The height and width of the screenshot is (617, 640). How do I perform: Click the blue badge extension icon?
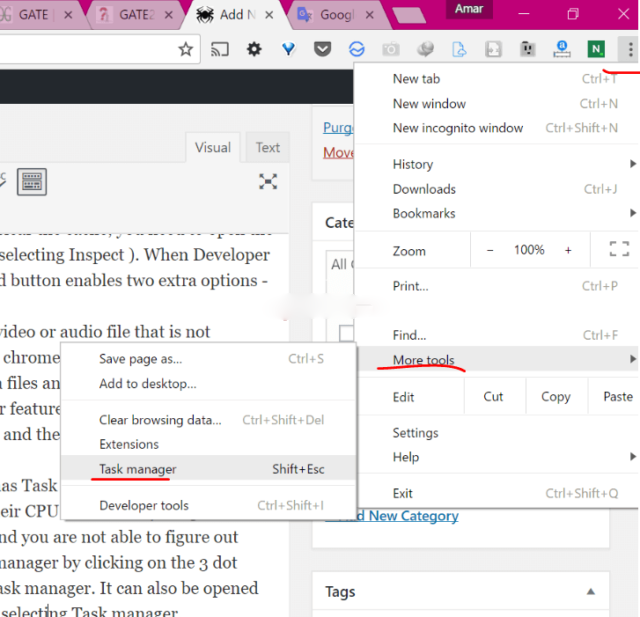(x=562, y=49)
